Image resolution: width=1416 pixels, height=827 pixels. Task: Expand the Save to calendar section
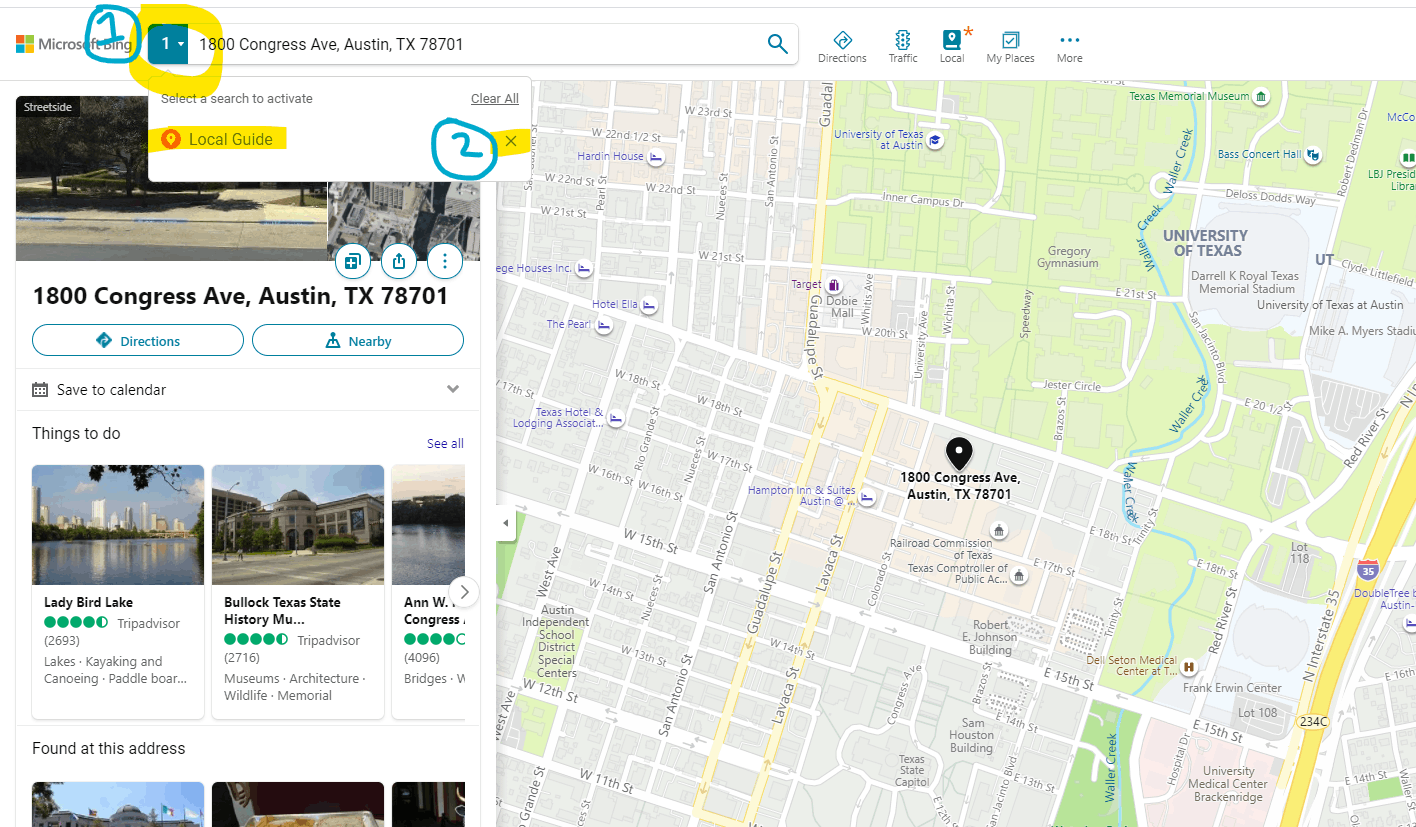click(x=248, y=390)
